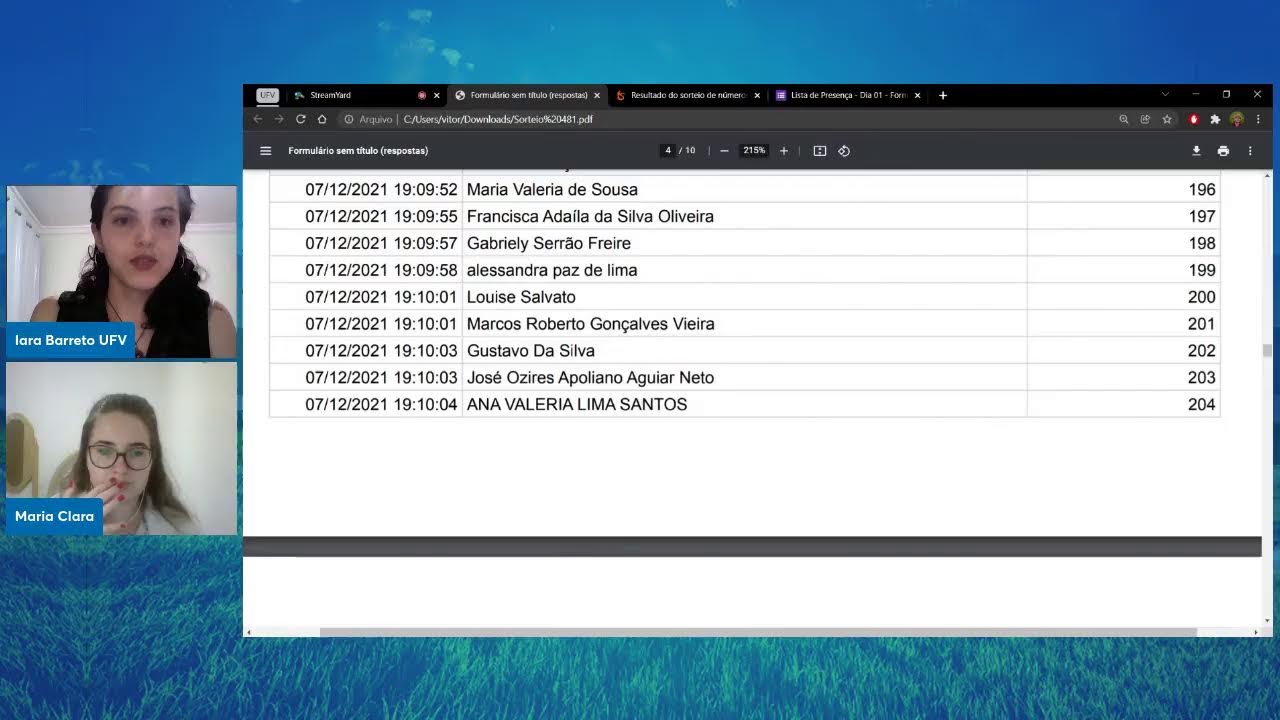Rotate the PDF document counterclockwise

click(844, 151)
